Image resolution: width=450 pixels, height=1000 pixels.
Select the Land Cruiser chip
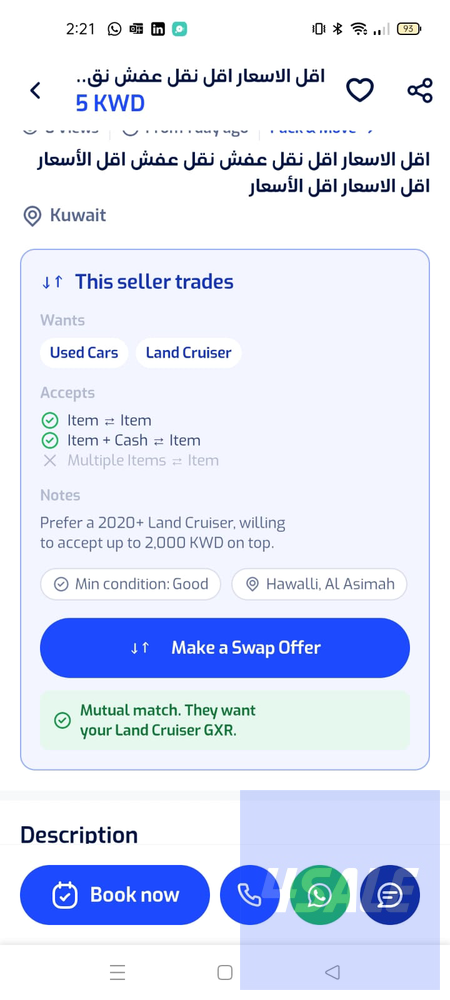coord(189,353)
